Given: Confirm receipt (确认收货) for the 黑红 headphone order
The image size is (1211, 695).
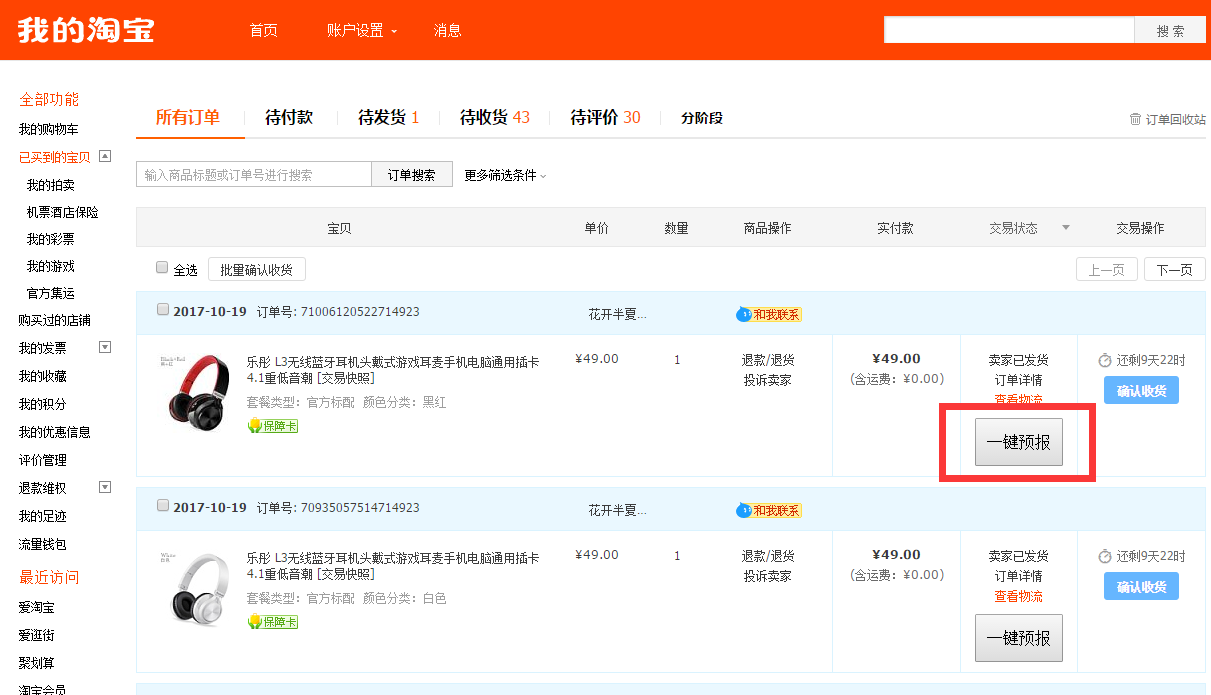Looking at the screenshot, I should [x=1141, y=391].
